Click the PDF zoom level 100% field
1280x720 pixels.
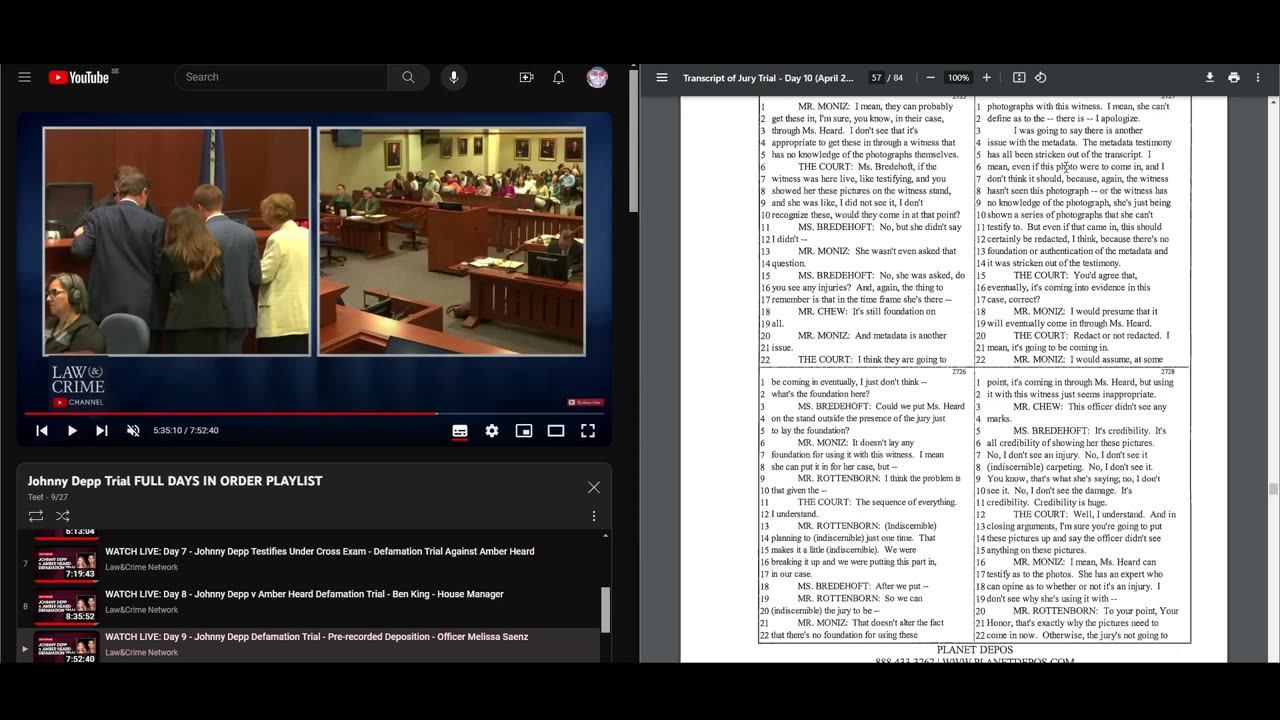[x=958, y=78]
